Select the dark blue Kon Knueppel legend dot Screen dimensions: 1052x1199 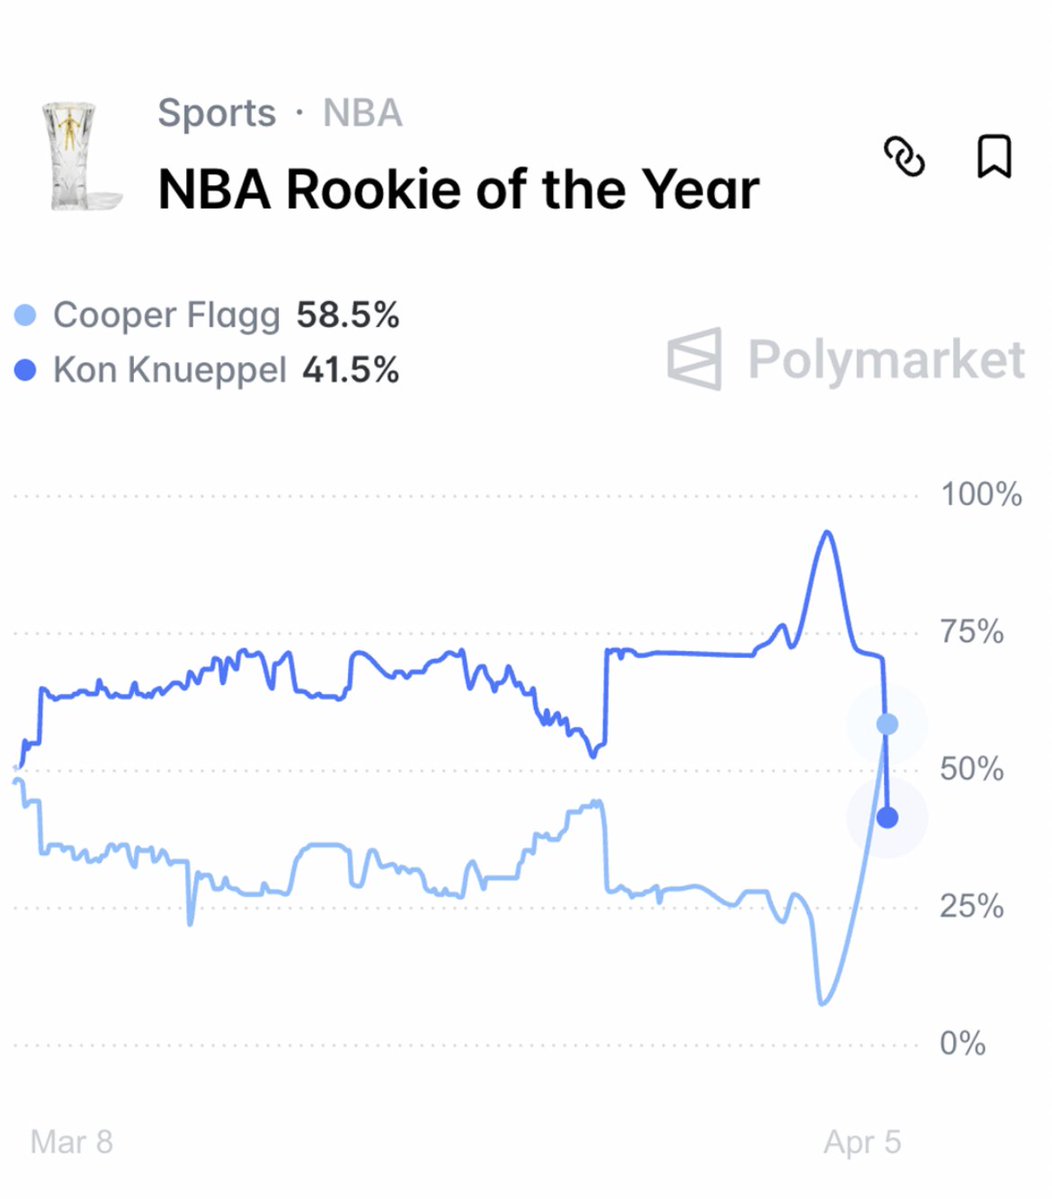click(x=25, y=371)
